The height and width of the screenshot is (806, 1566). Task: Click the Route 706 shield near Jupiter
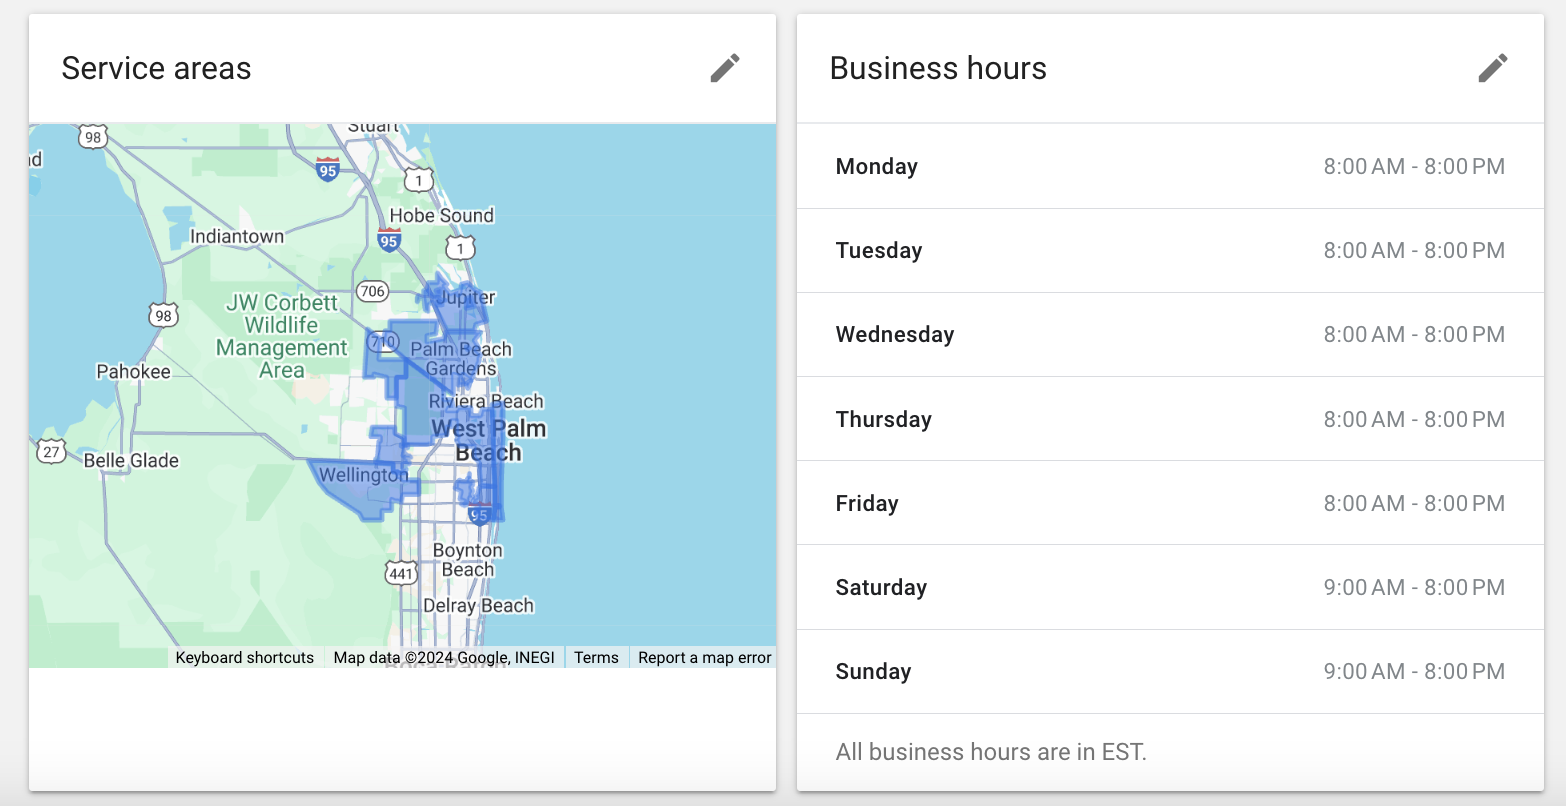click(371, 290)
